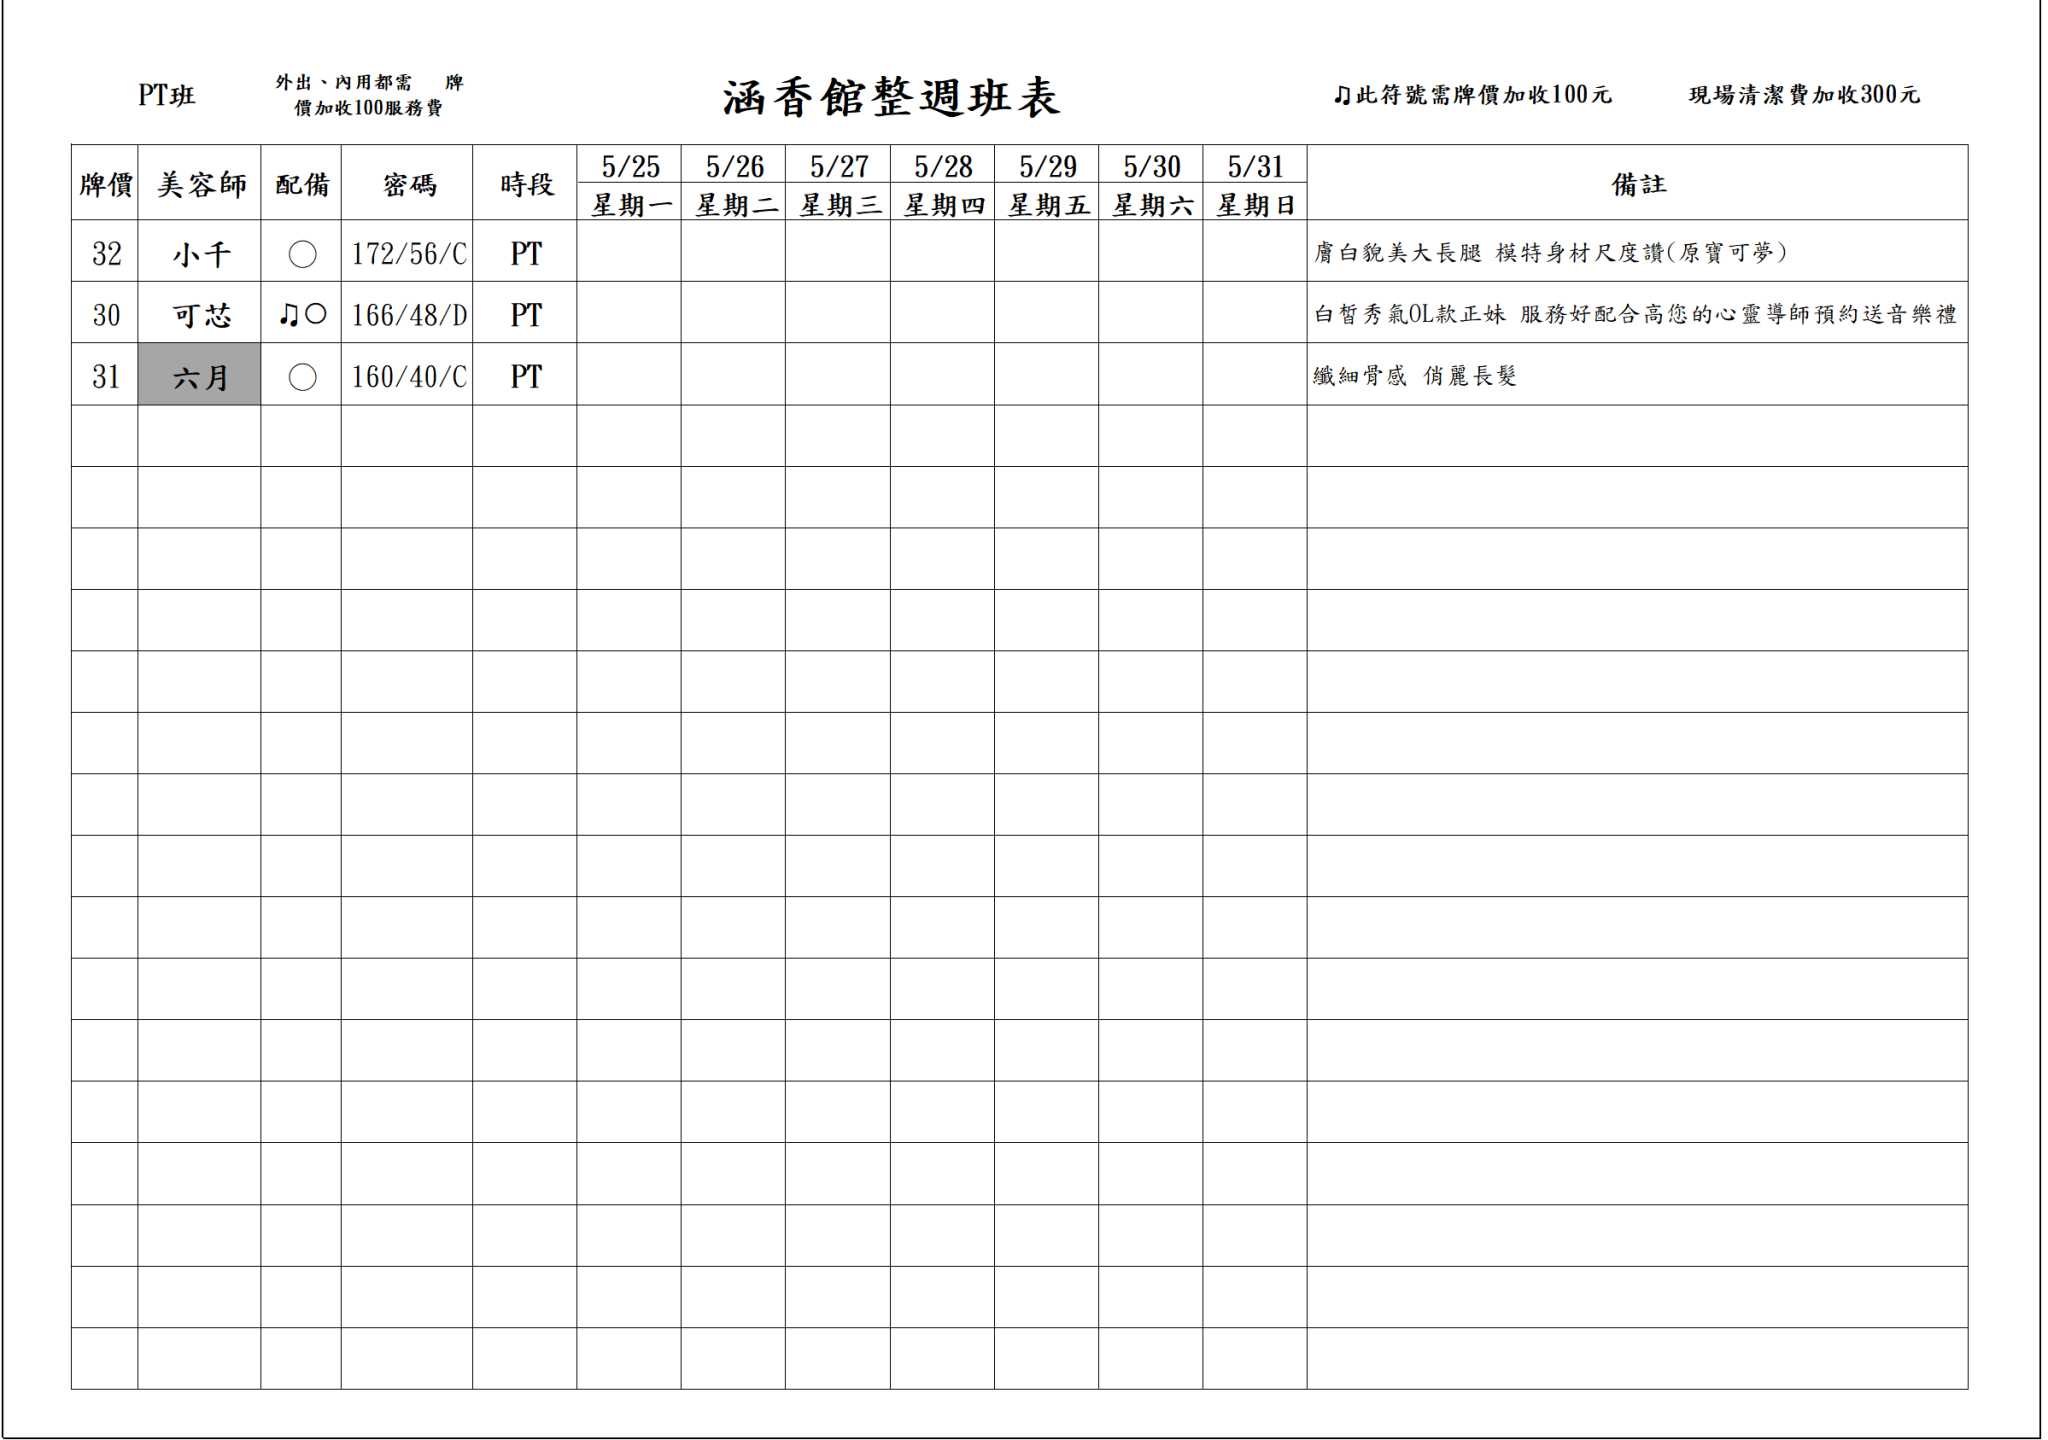2048x1440 pixels.
Task: Click the ♫○ symbol in 可芯 row
Action: (302, 315)
